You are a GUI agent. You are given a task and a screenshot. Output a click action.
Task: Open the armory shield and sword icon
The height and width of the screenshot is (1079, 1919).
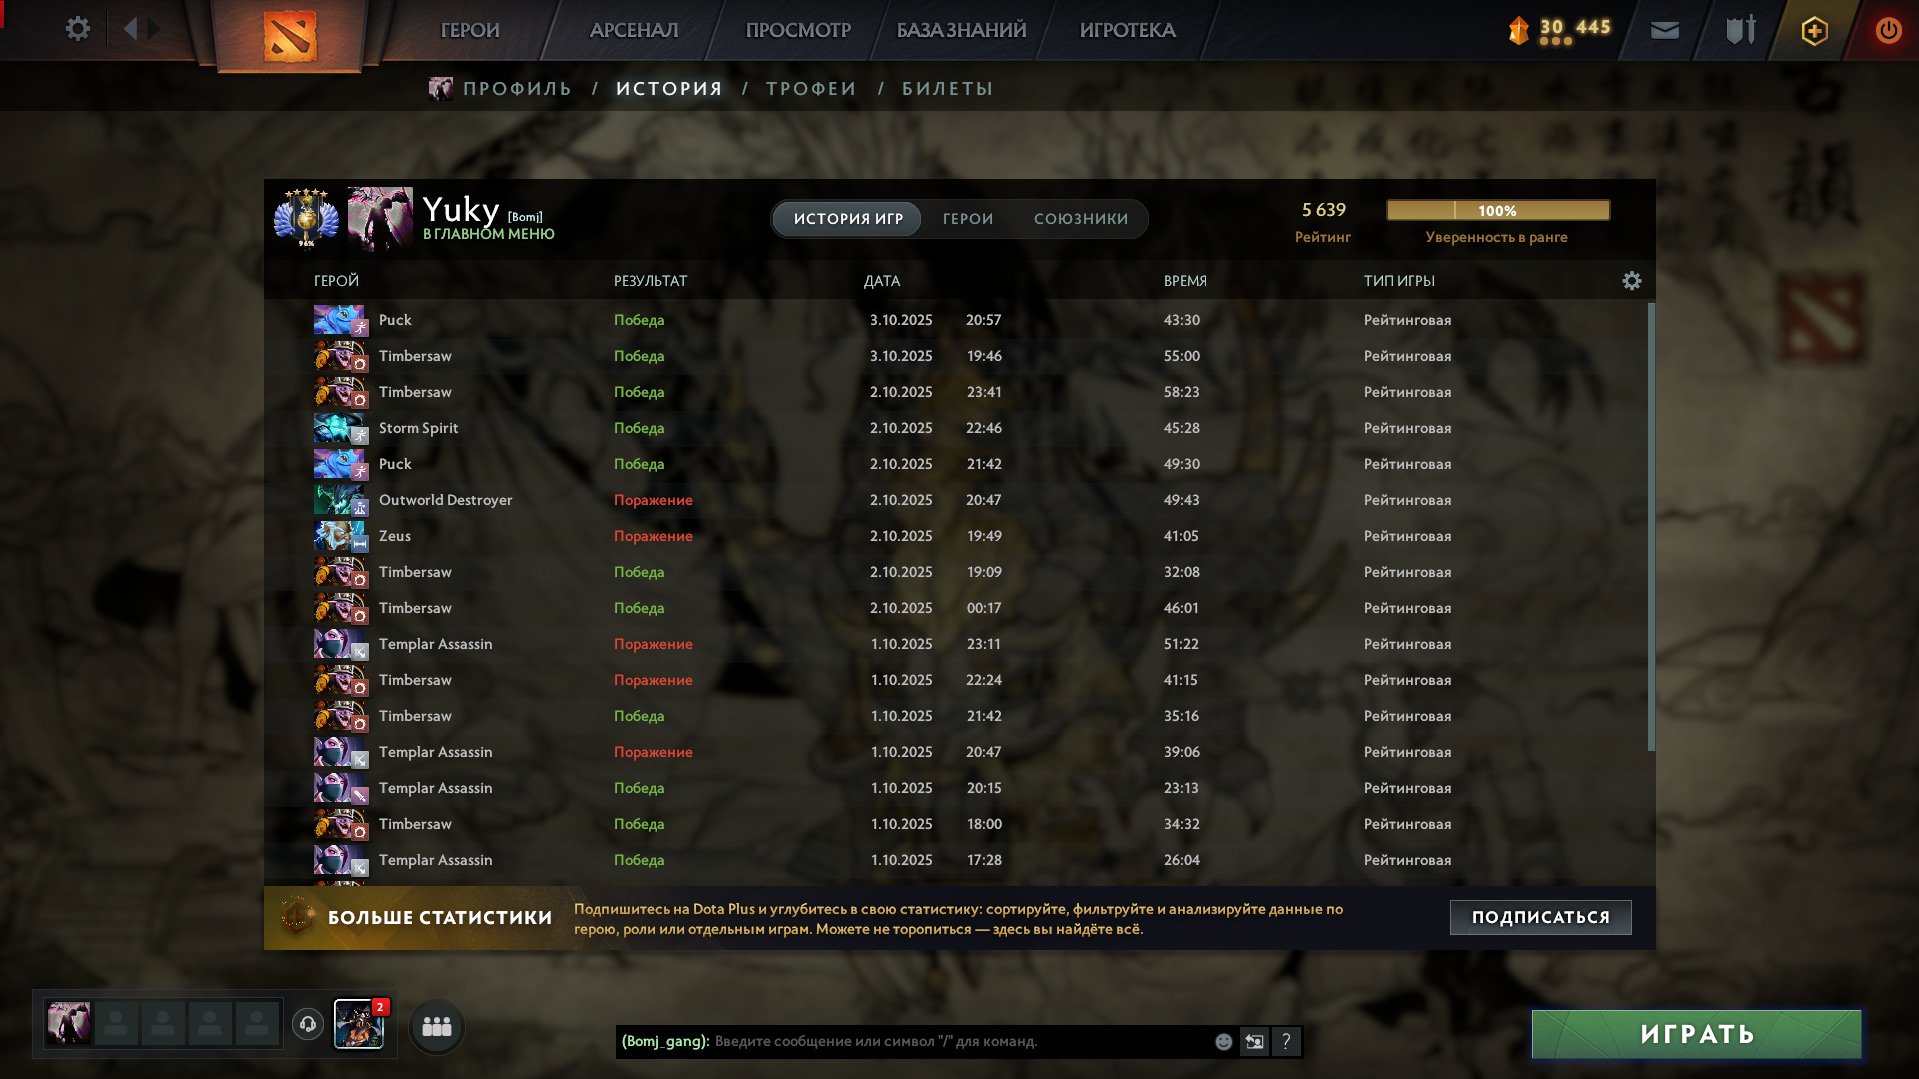coord(1740,30)
